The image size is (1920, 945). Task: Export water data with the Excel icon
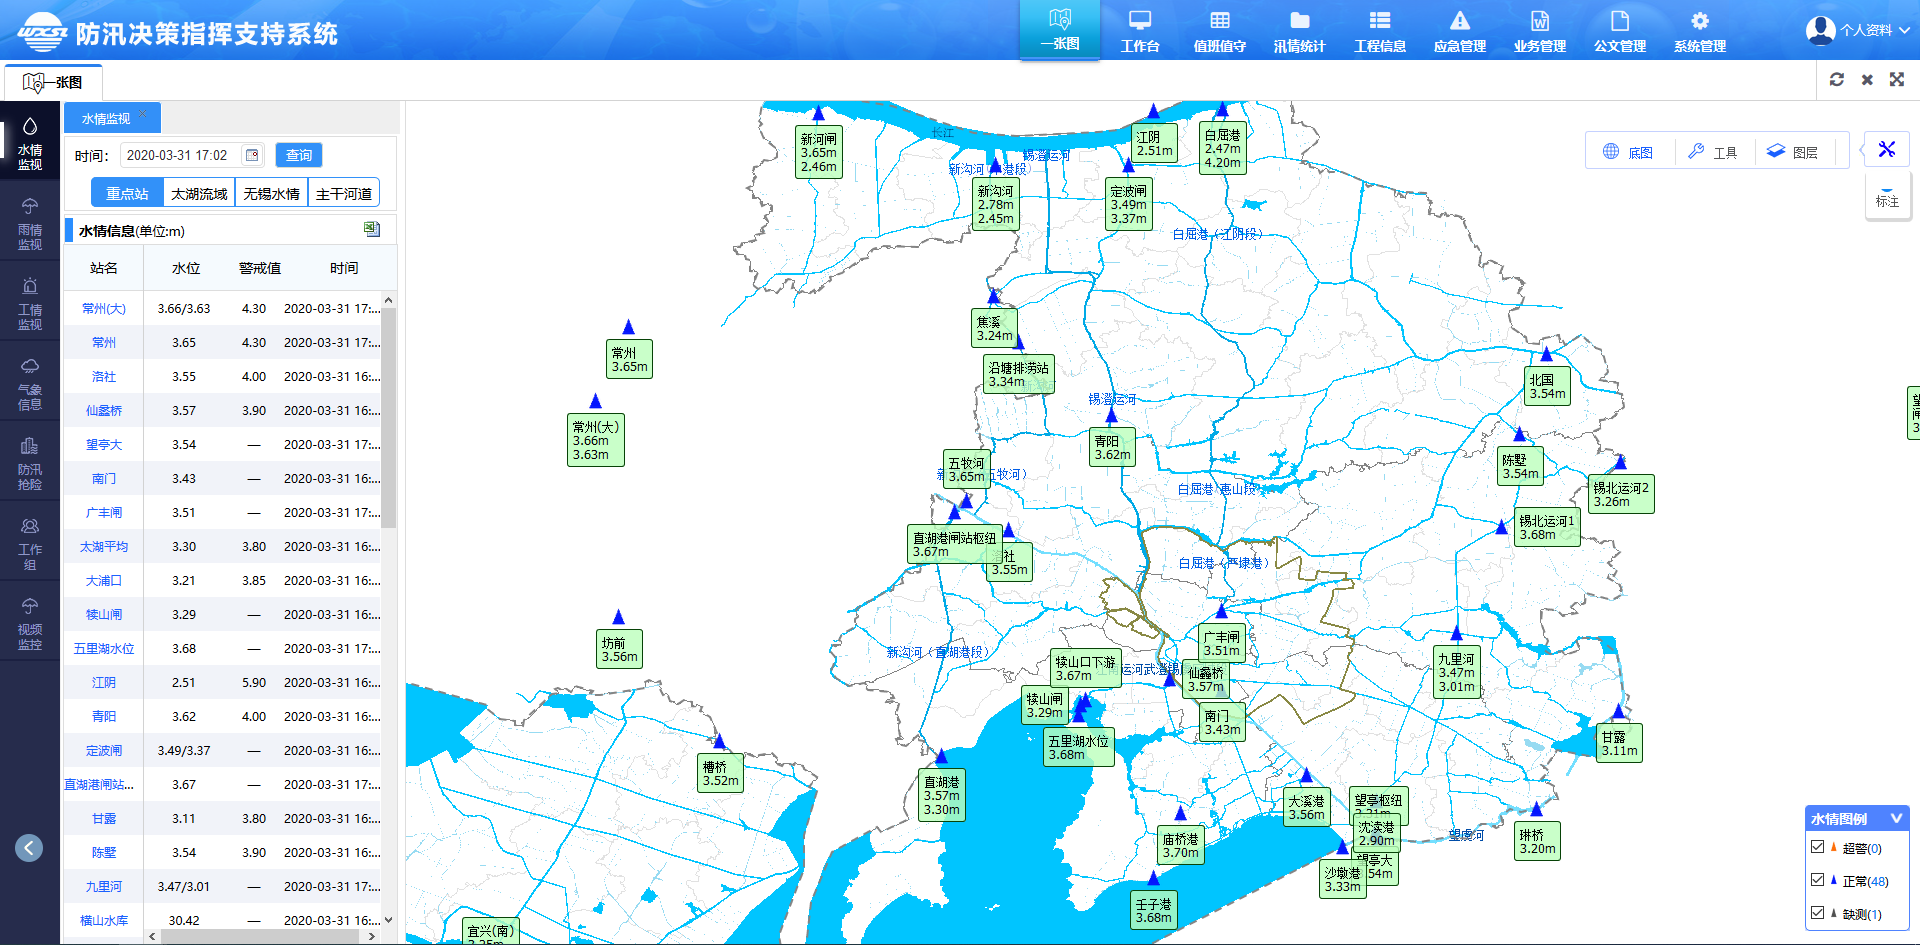pos(372,230)
